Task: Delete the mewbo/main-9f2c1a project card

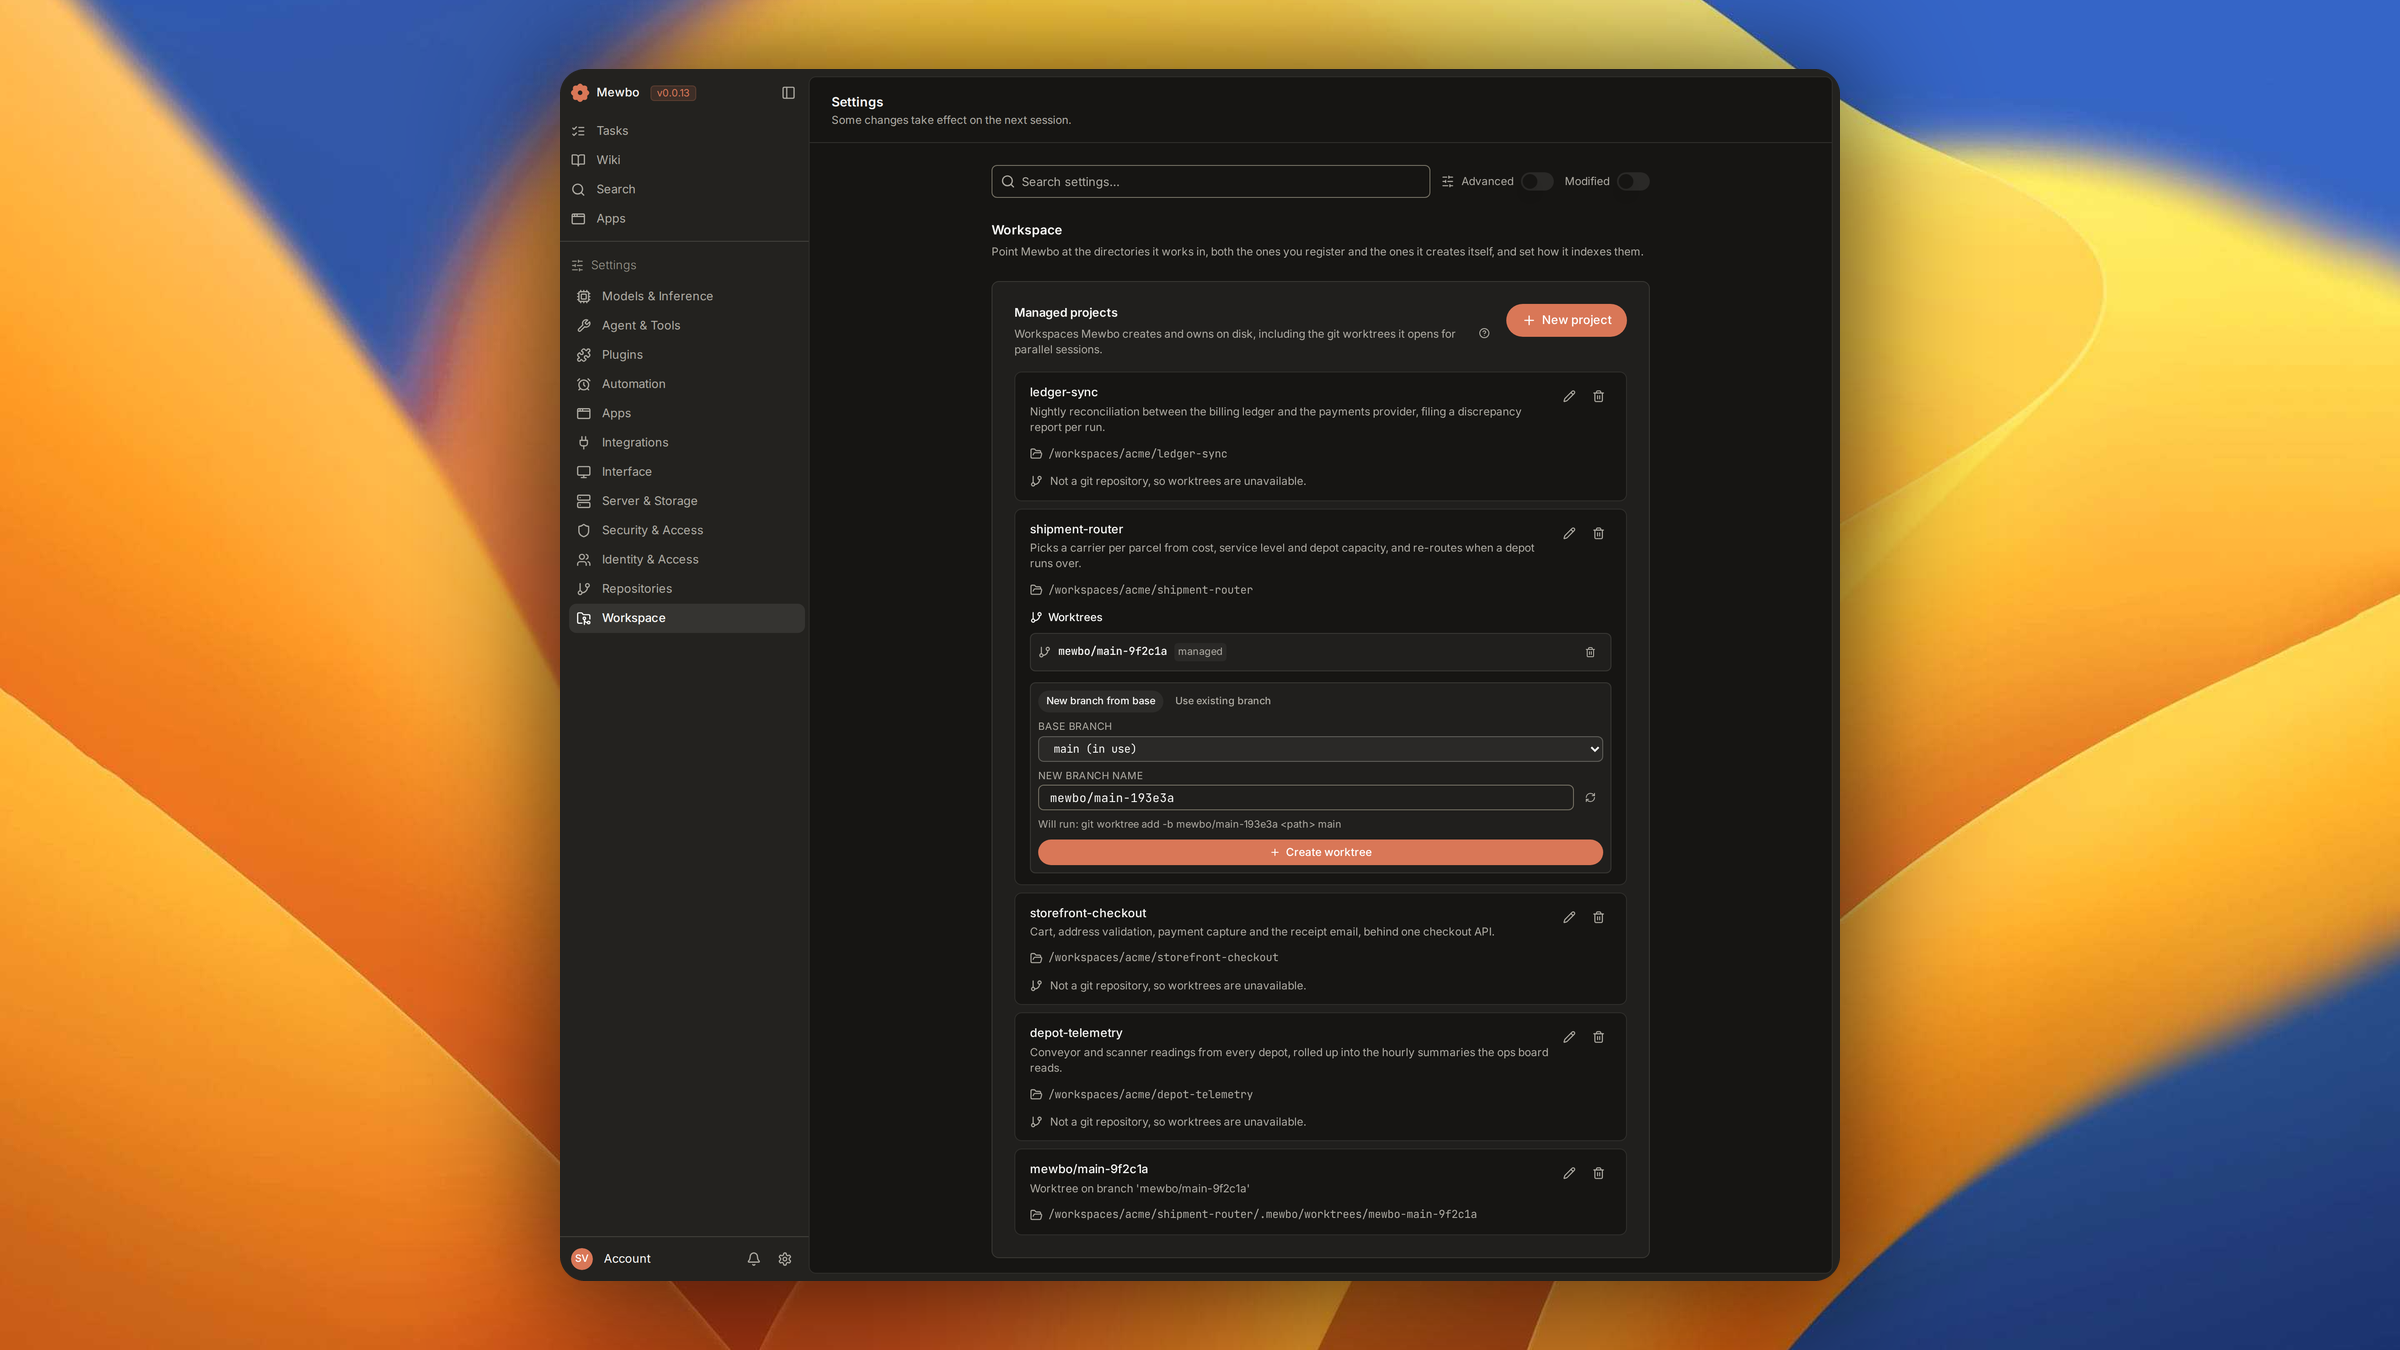Action: point(1598,1174)
